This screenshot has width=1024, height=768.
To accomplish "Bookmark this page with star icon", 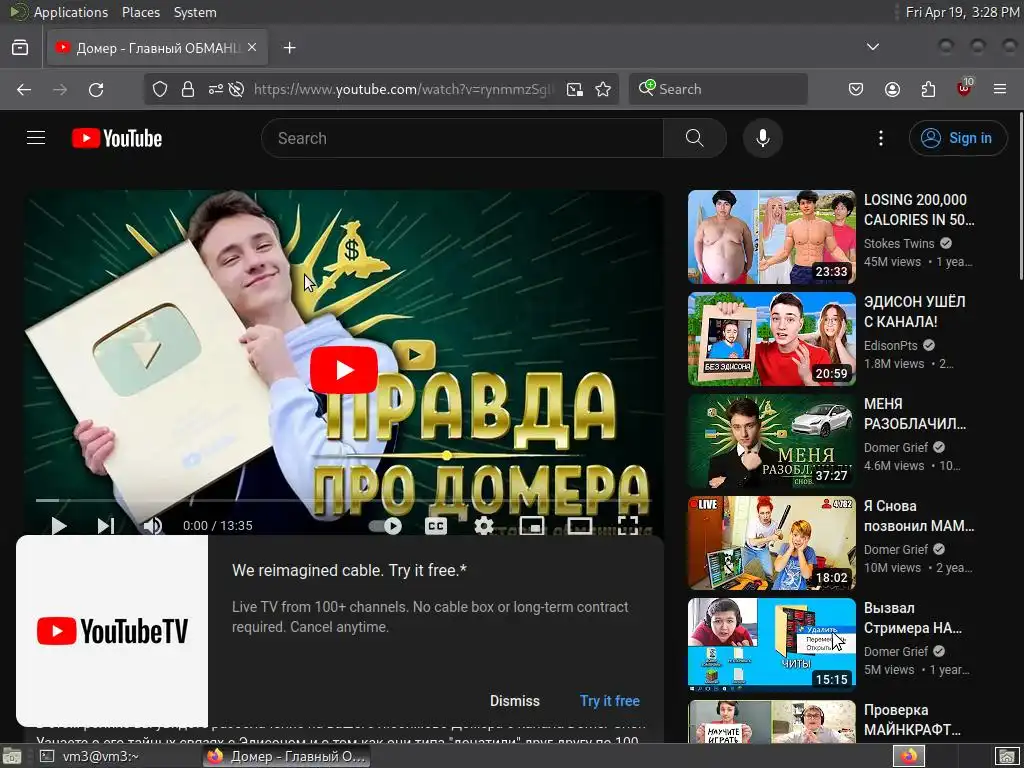I will [603, 89].
